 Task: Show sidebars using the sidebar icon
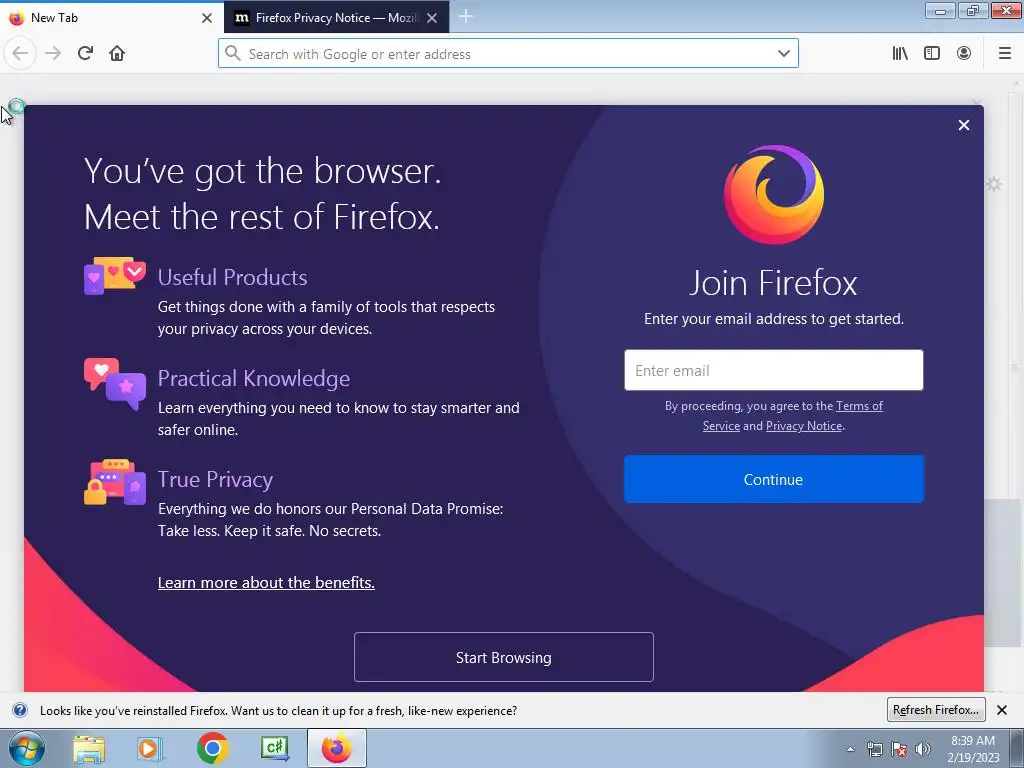pos(932,54)
